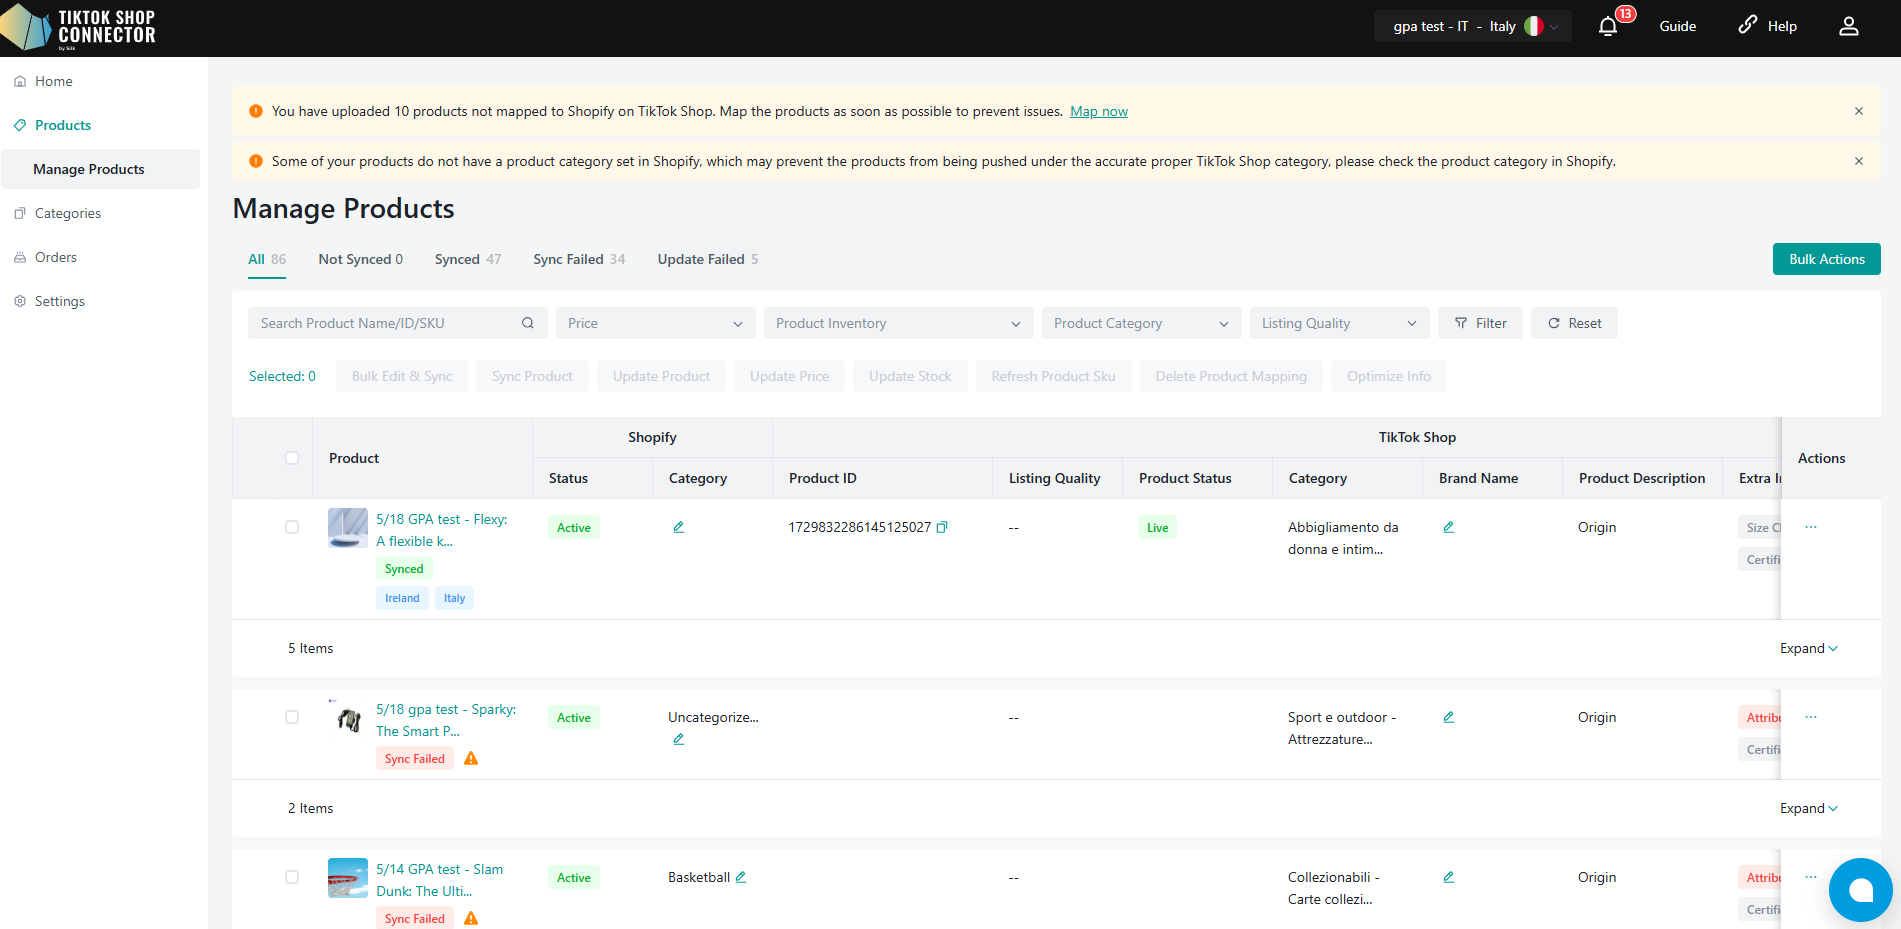Click the Slam Dunk product thumbnail
The image size is (1901, 929).
pyautogui.click(x=348, y=878)
